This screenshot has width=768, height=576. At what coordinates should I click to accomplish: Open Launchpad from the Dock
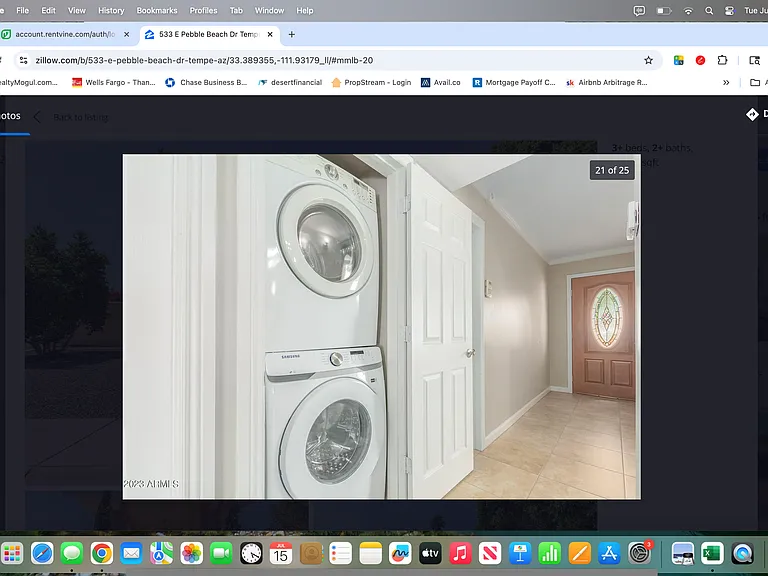coord(12,553)
